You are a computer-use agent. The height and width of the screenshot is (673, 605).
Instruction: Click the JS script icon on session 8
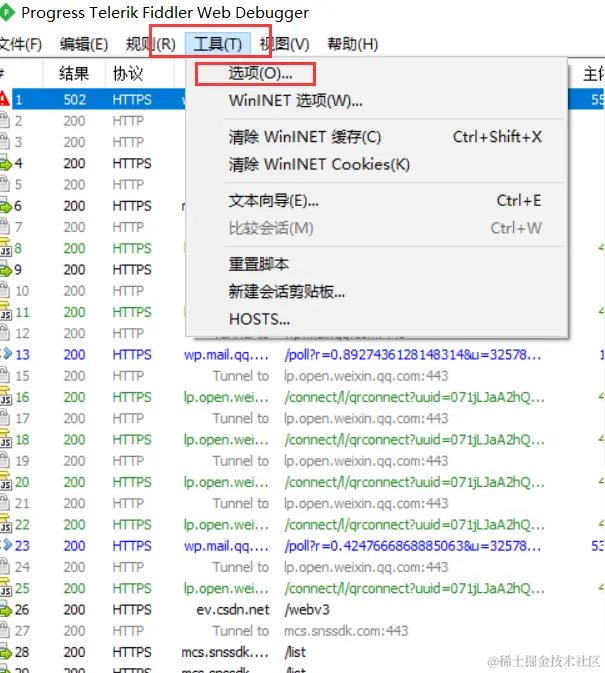[6, 248]
